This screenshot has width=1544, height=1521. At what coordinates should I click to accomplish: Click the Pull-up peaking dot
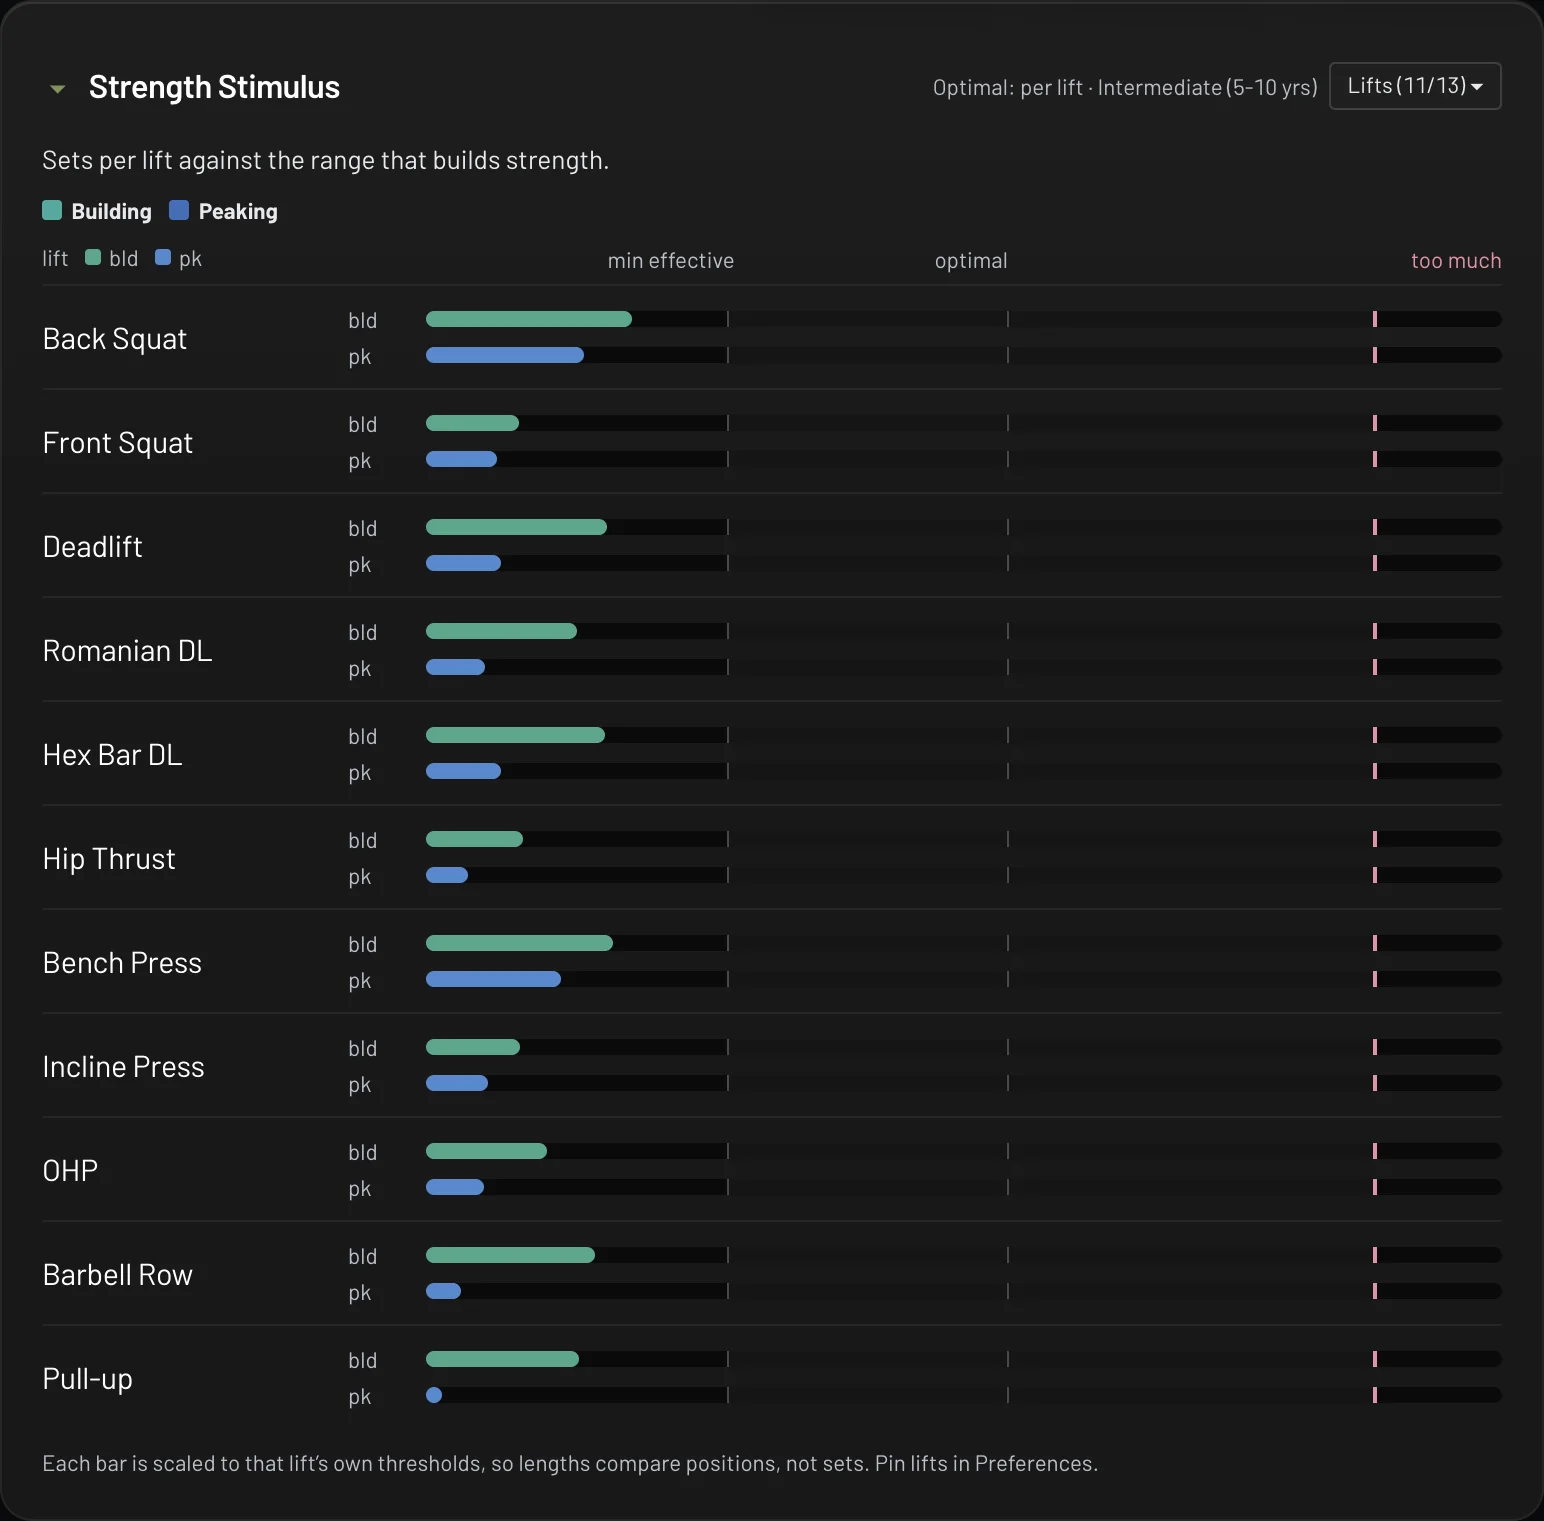(434, 1395)
